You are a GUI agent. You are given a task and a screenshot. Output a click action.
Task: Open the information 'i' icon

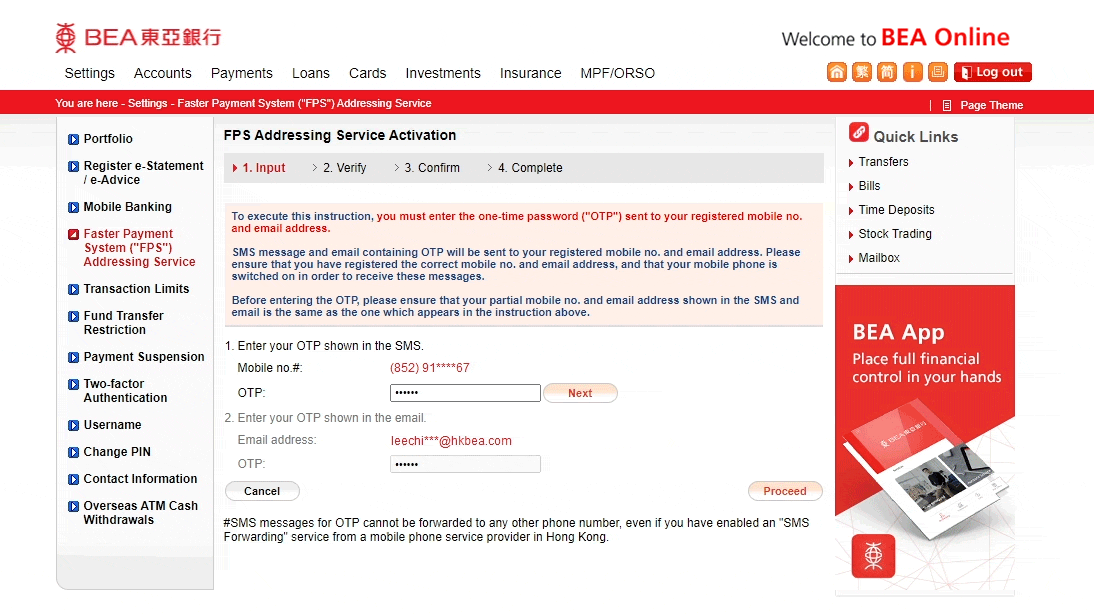tap(913, 72)
